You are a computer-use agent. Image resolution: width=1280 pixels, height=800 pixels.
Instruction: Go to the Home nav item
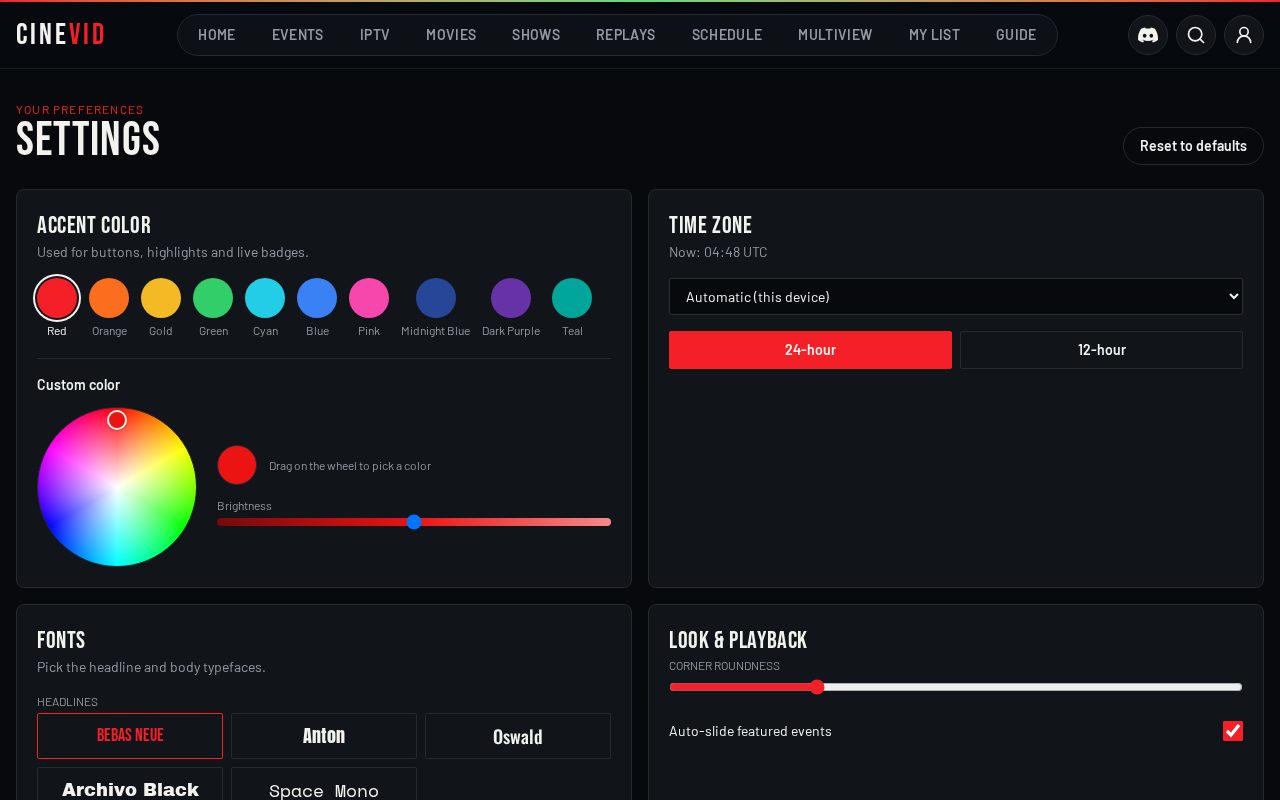pos(217,35)
